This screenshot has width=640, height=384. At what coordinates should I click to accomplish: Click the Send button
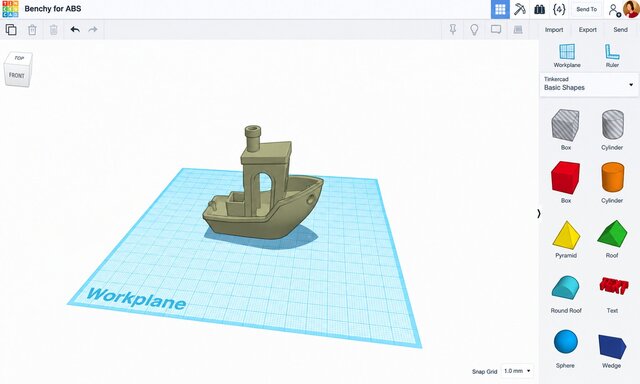[x=620, y=30]
